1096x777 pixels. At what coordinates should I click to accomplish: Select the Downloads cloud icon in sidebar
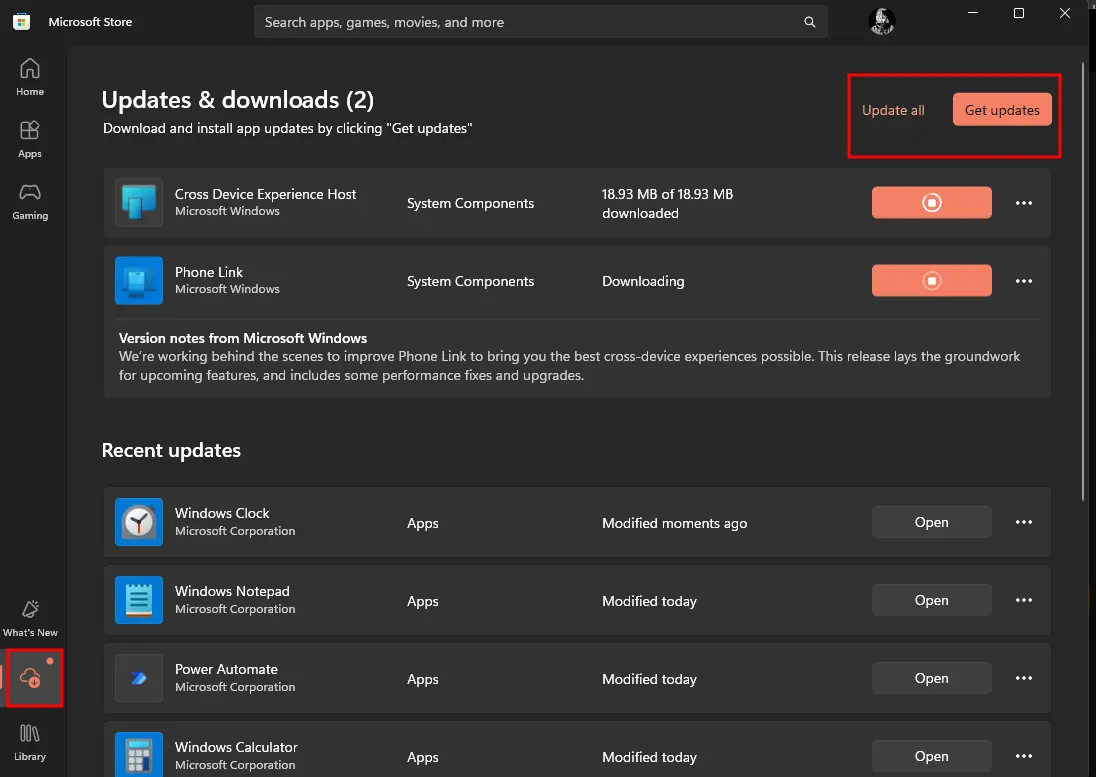pyautogui.click(x=30, y=677)
